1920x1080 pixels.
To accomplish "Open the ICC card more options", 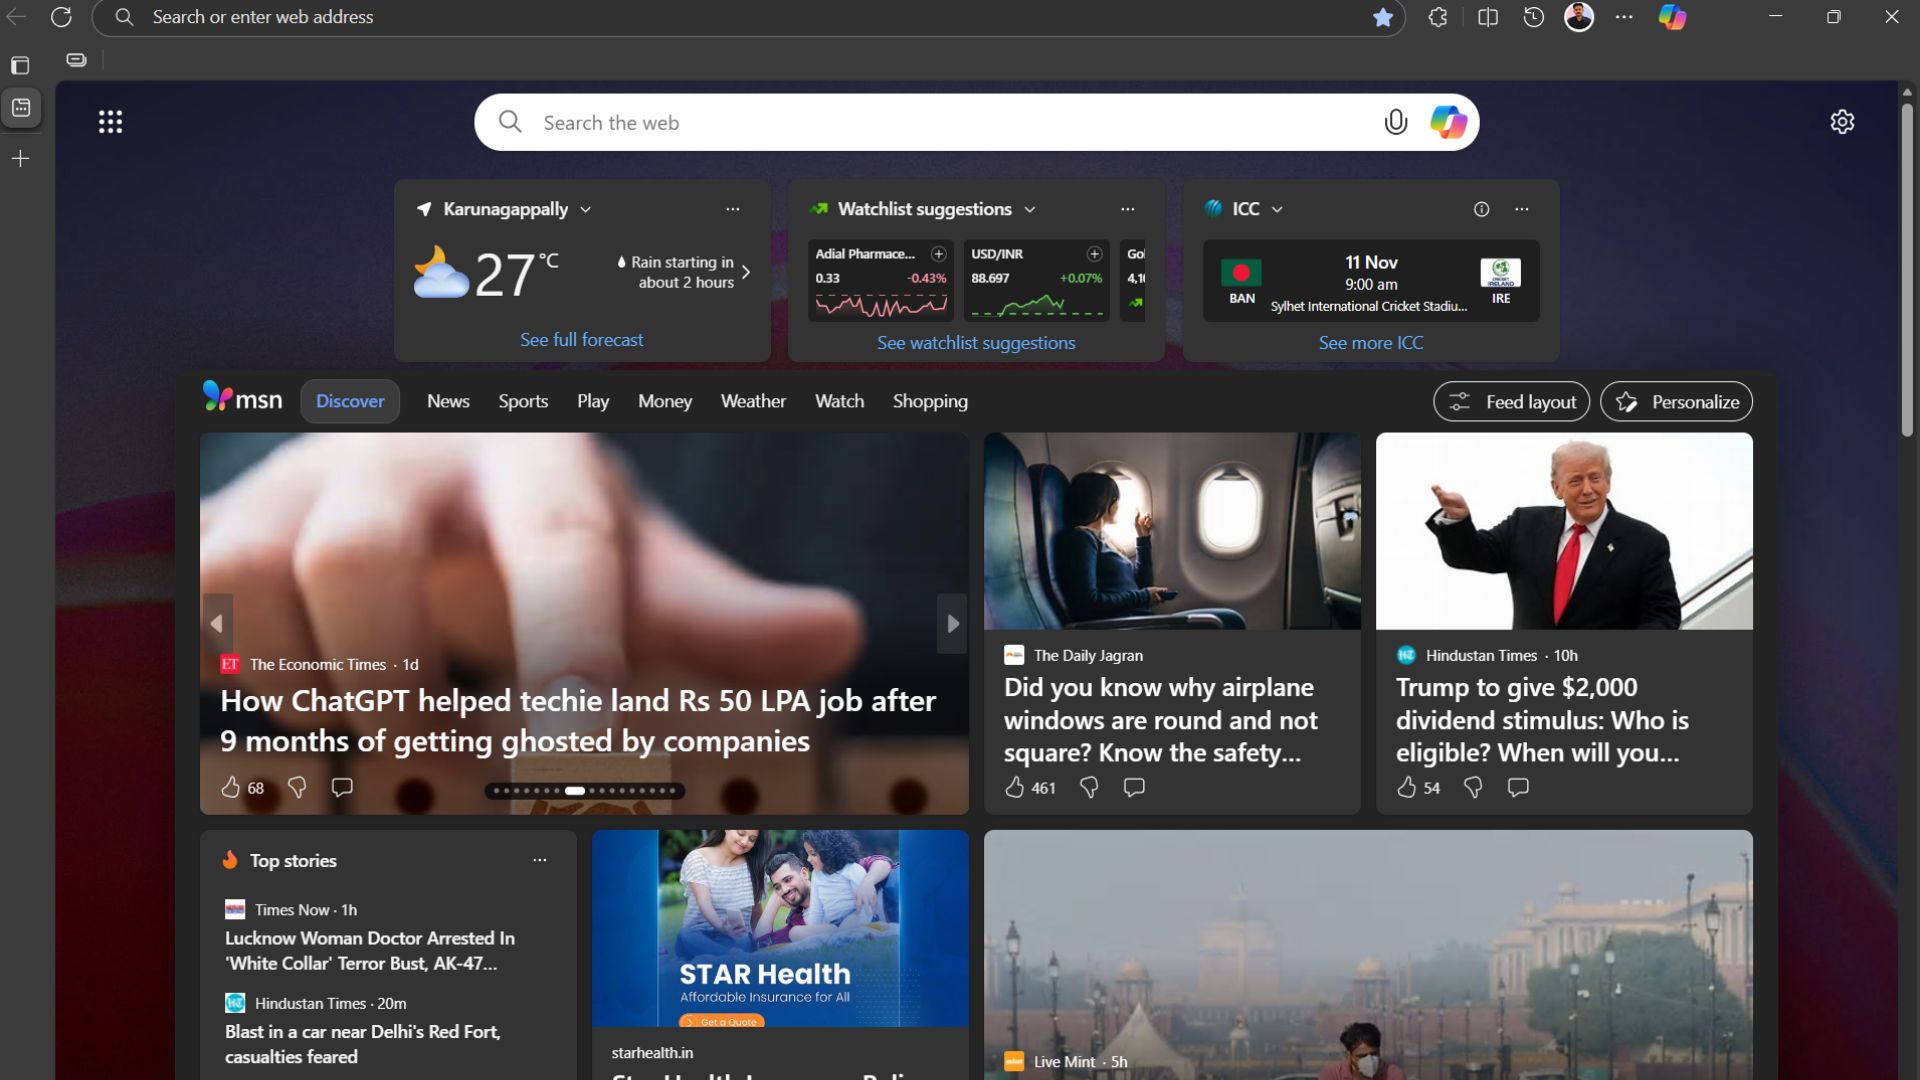I will click(1522, 209).
